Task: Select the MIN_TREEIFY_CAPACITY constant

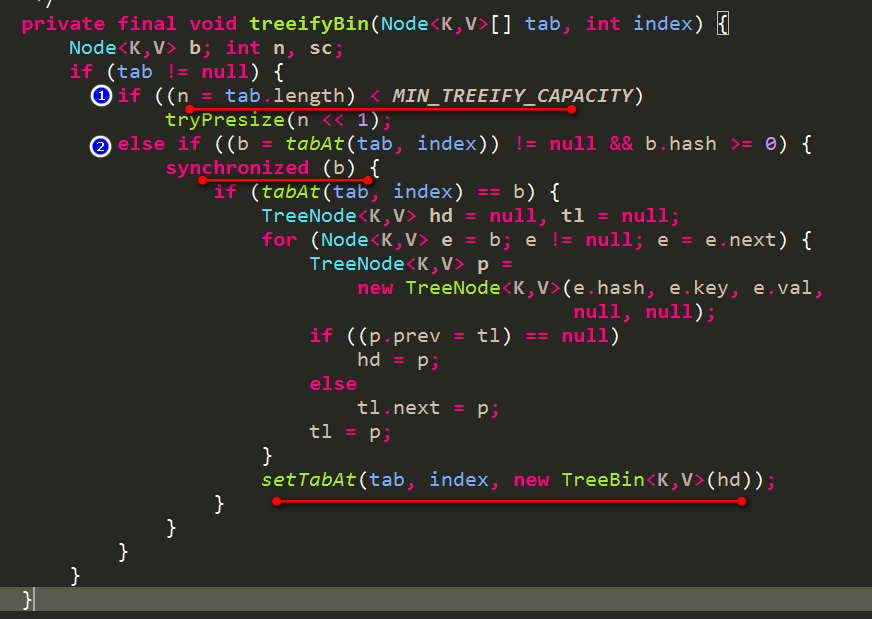Action: pyautogui.click(x=513, y=96)
